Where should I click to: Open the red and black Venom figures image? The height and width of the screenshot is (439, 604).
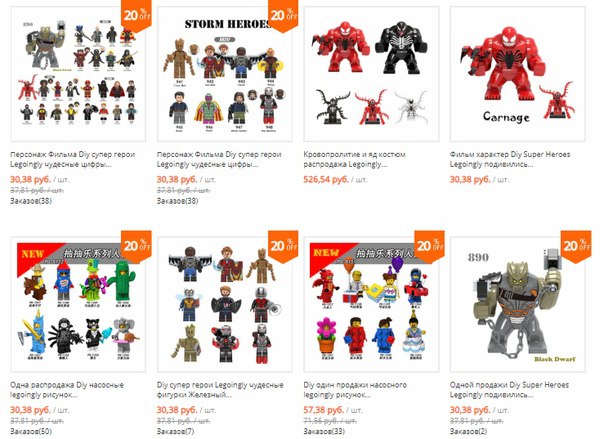pyautogui.click(x=371, y=74)
